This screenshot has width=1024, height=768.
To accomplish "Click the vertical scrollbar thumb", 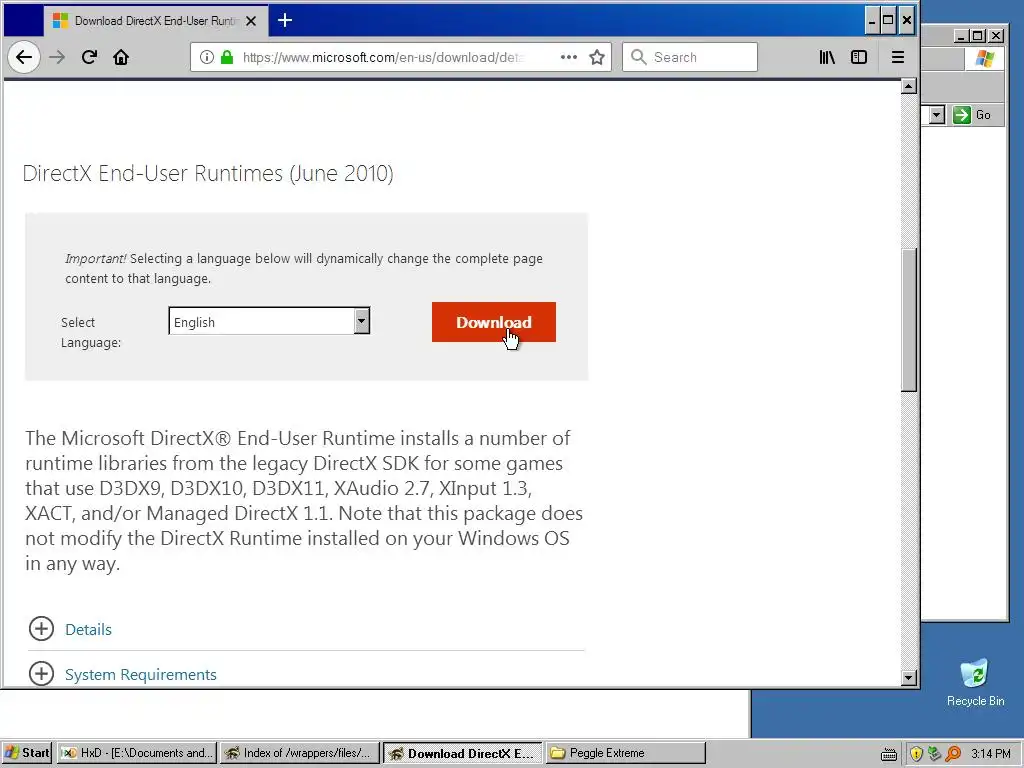I will [x=908, y=320].
